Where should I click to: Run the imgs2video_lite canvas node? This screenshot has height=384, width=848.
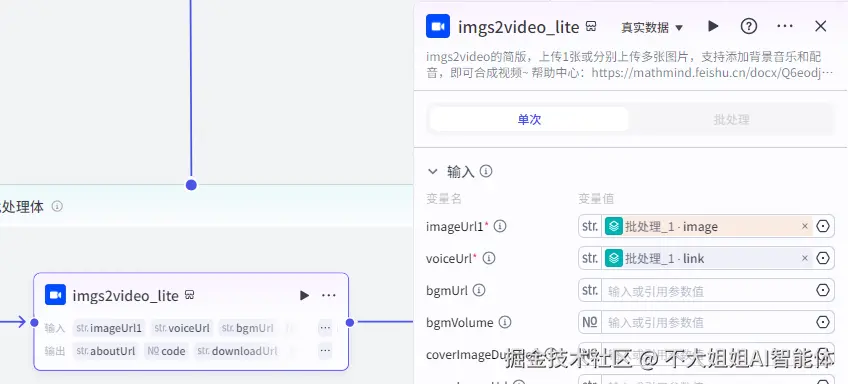coord(304,295)
